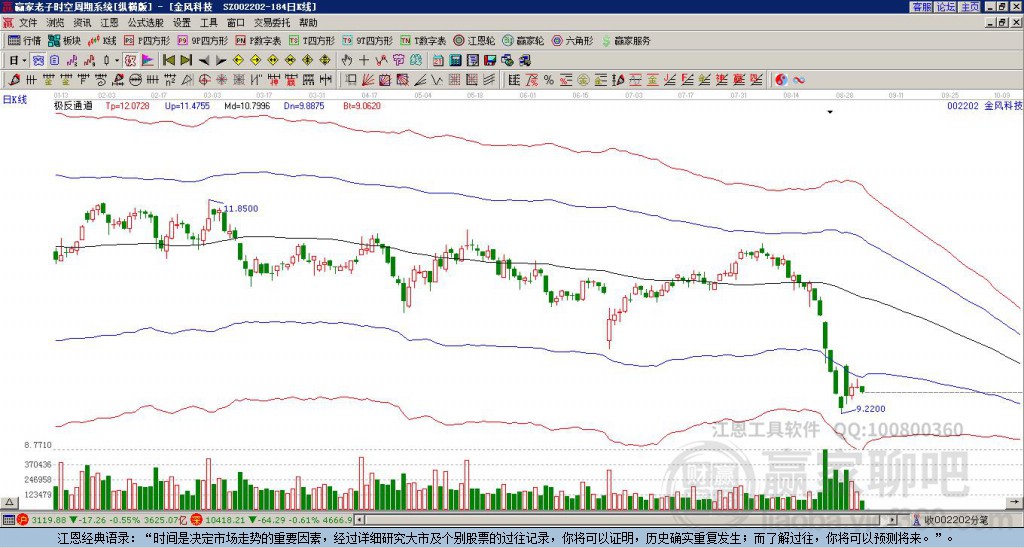This screenshot has height=548, width=1024.
Task: Toggle the 权 adjustment icon
Action: coord(129,61)
